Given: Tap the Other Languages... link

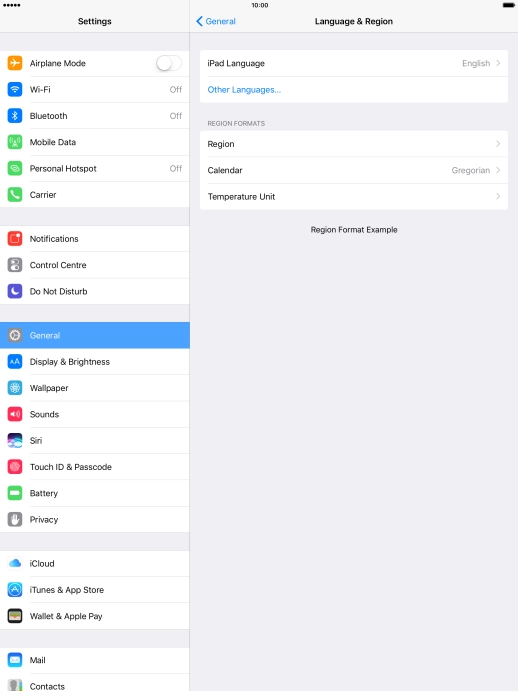Looking at the screenshot, I should tap(244, 90).
